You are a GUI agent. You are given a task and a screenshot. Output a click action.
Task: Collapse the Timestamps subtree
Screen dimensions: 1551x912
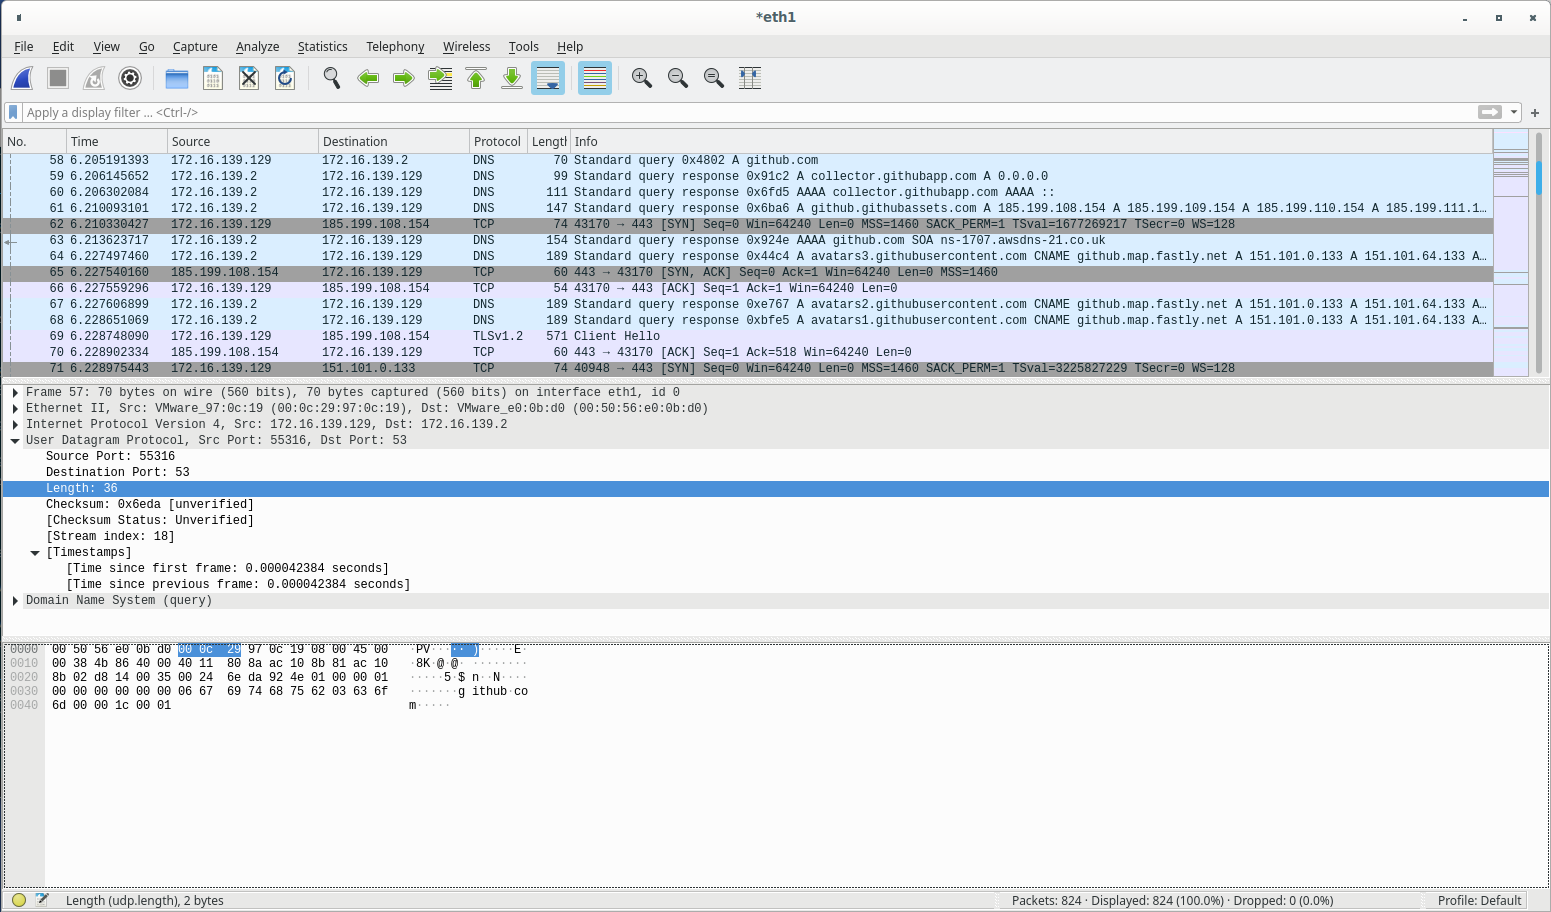click(35, 552)
